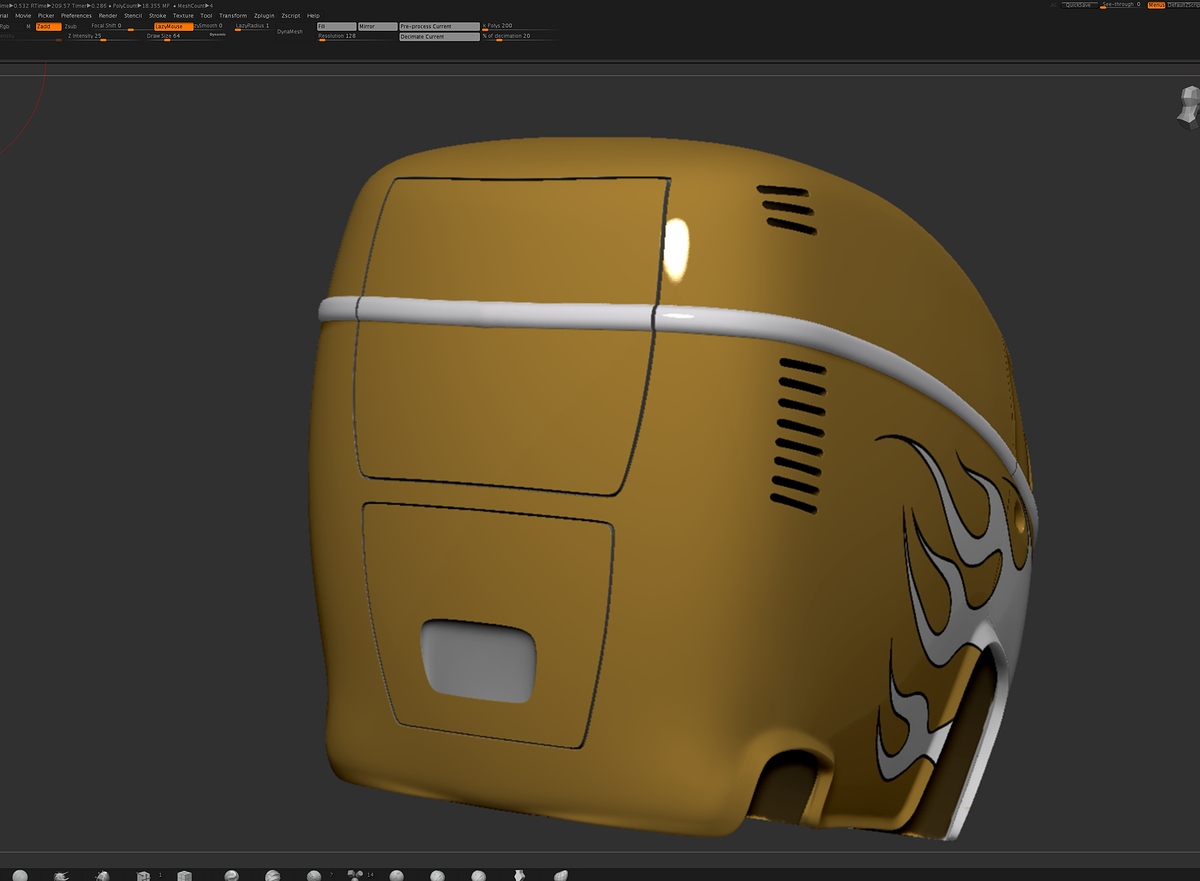Toggle the Dynamic draw size option
1200x881 pixels.
217,35
